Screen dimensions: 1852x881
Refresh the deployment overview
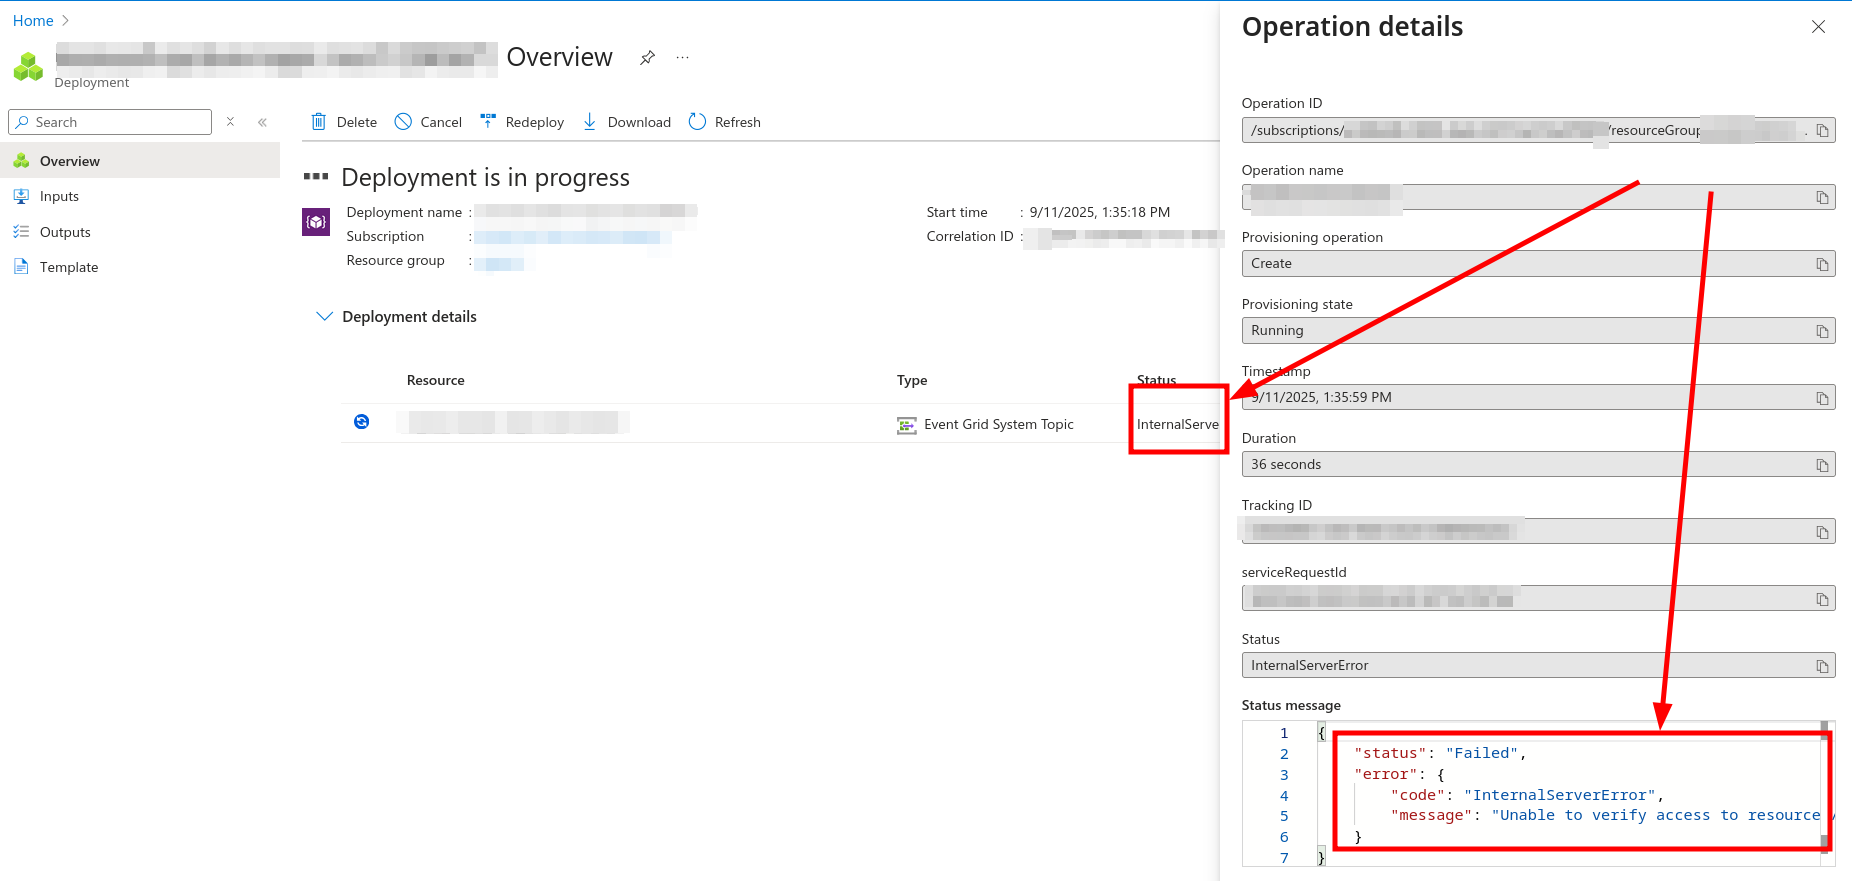click(x=725, y=122)
